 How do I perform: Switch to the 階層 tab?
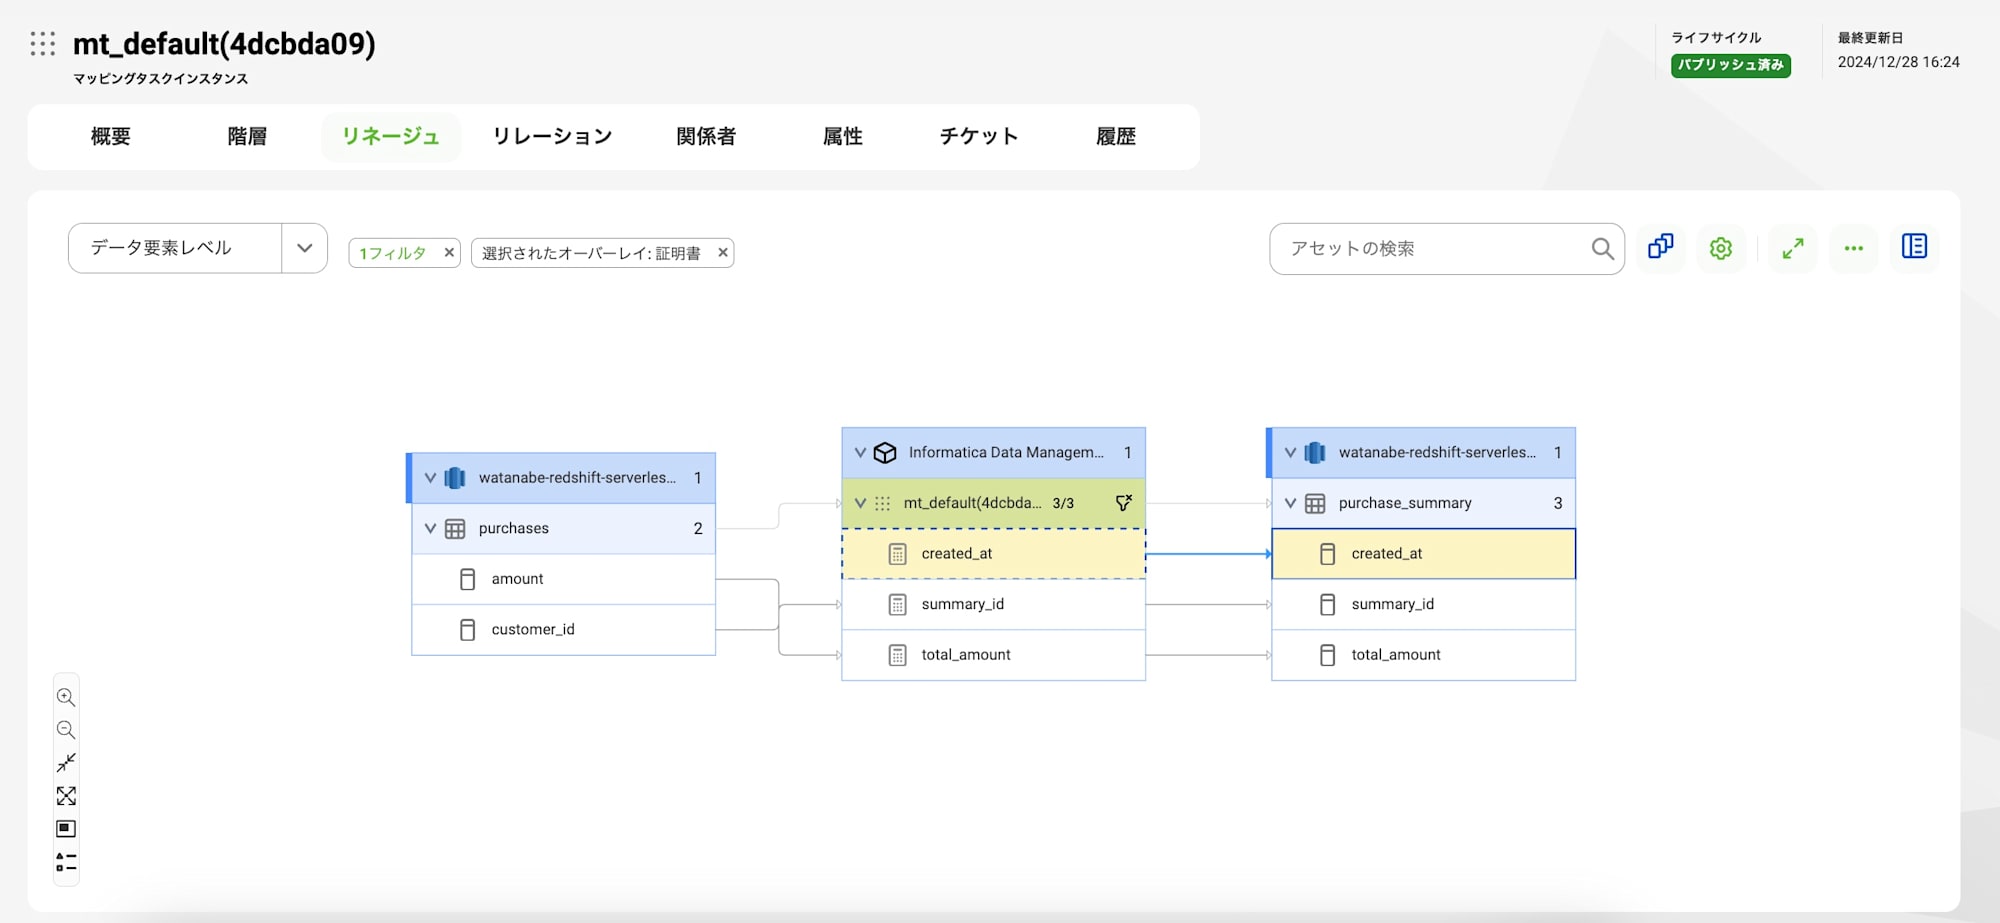coord(247,136)
